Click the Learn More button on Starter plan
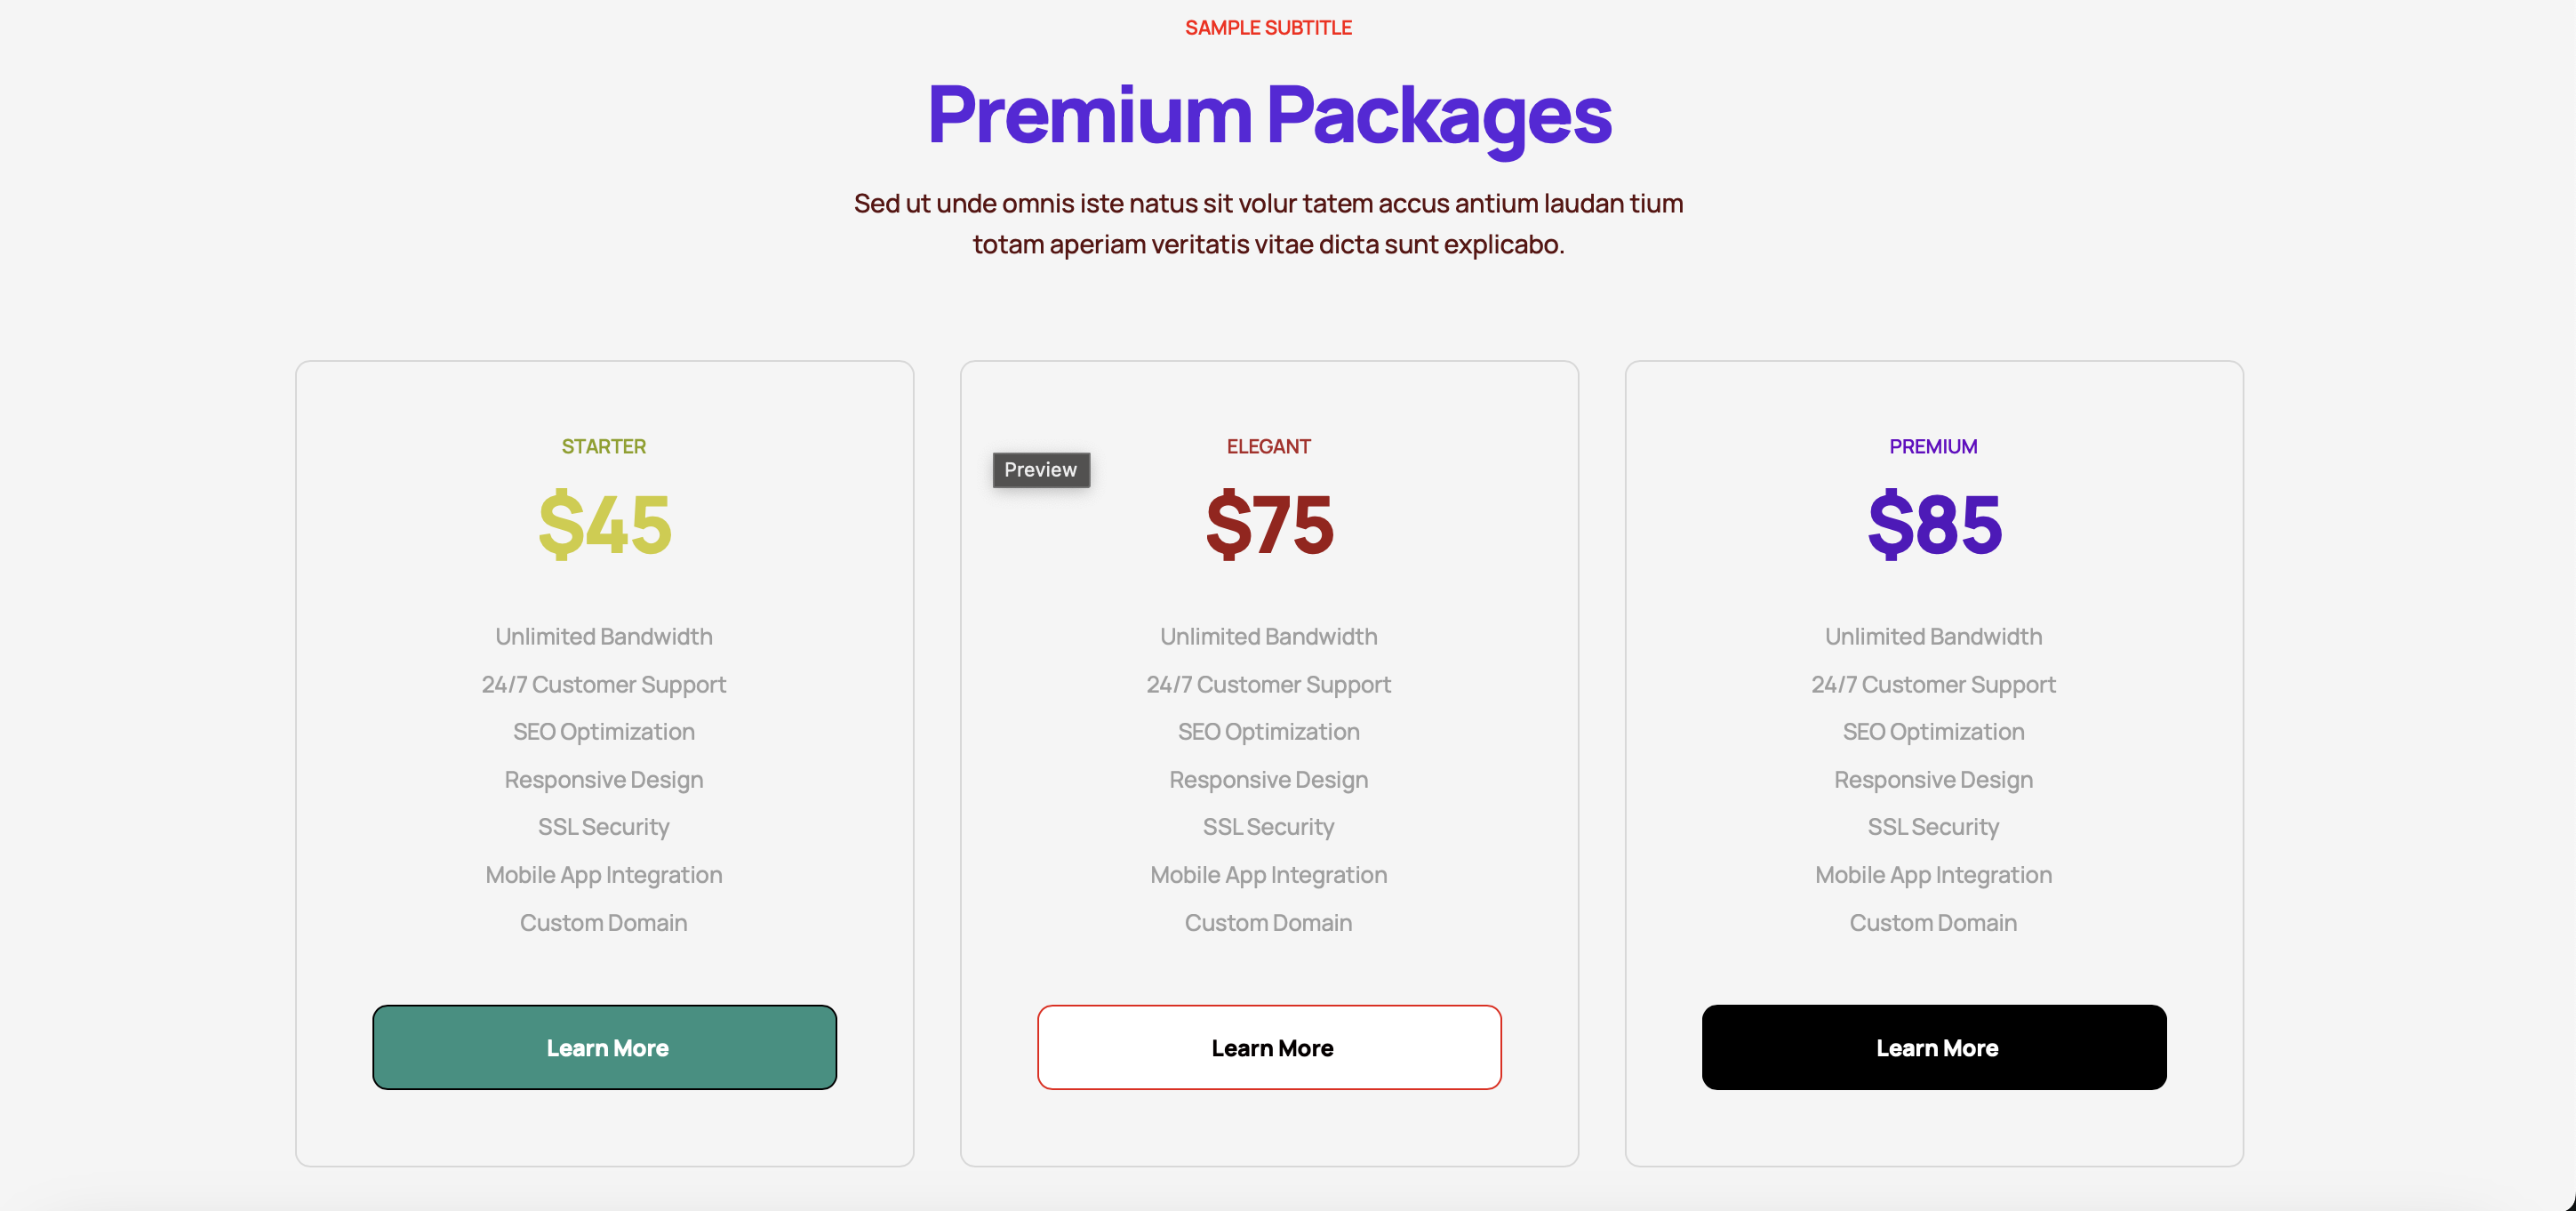Screen dimensions: 2576x1211 coord(604,1047)
